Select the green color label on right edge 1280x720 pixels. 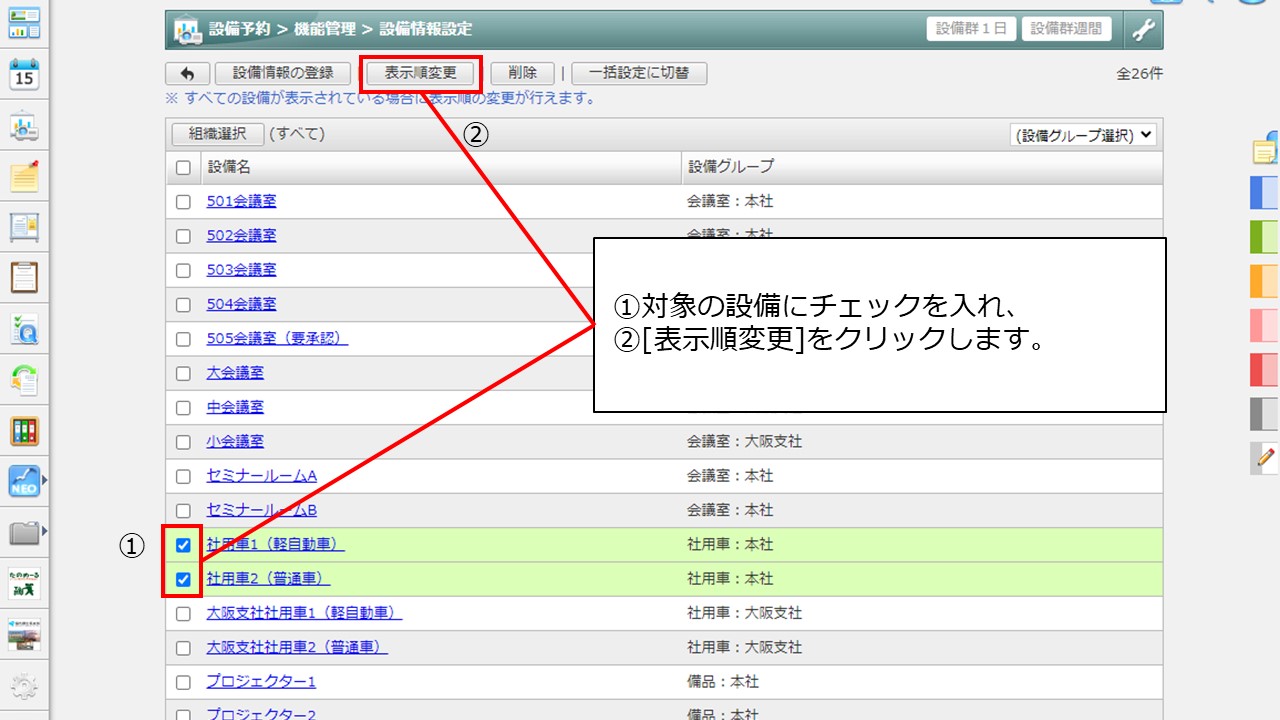point(1265,237)
